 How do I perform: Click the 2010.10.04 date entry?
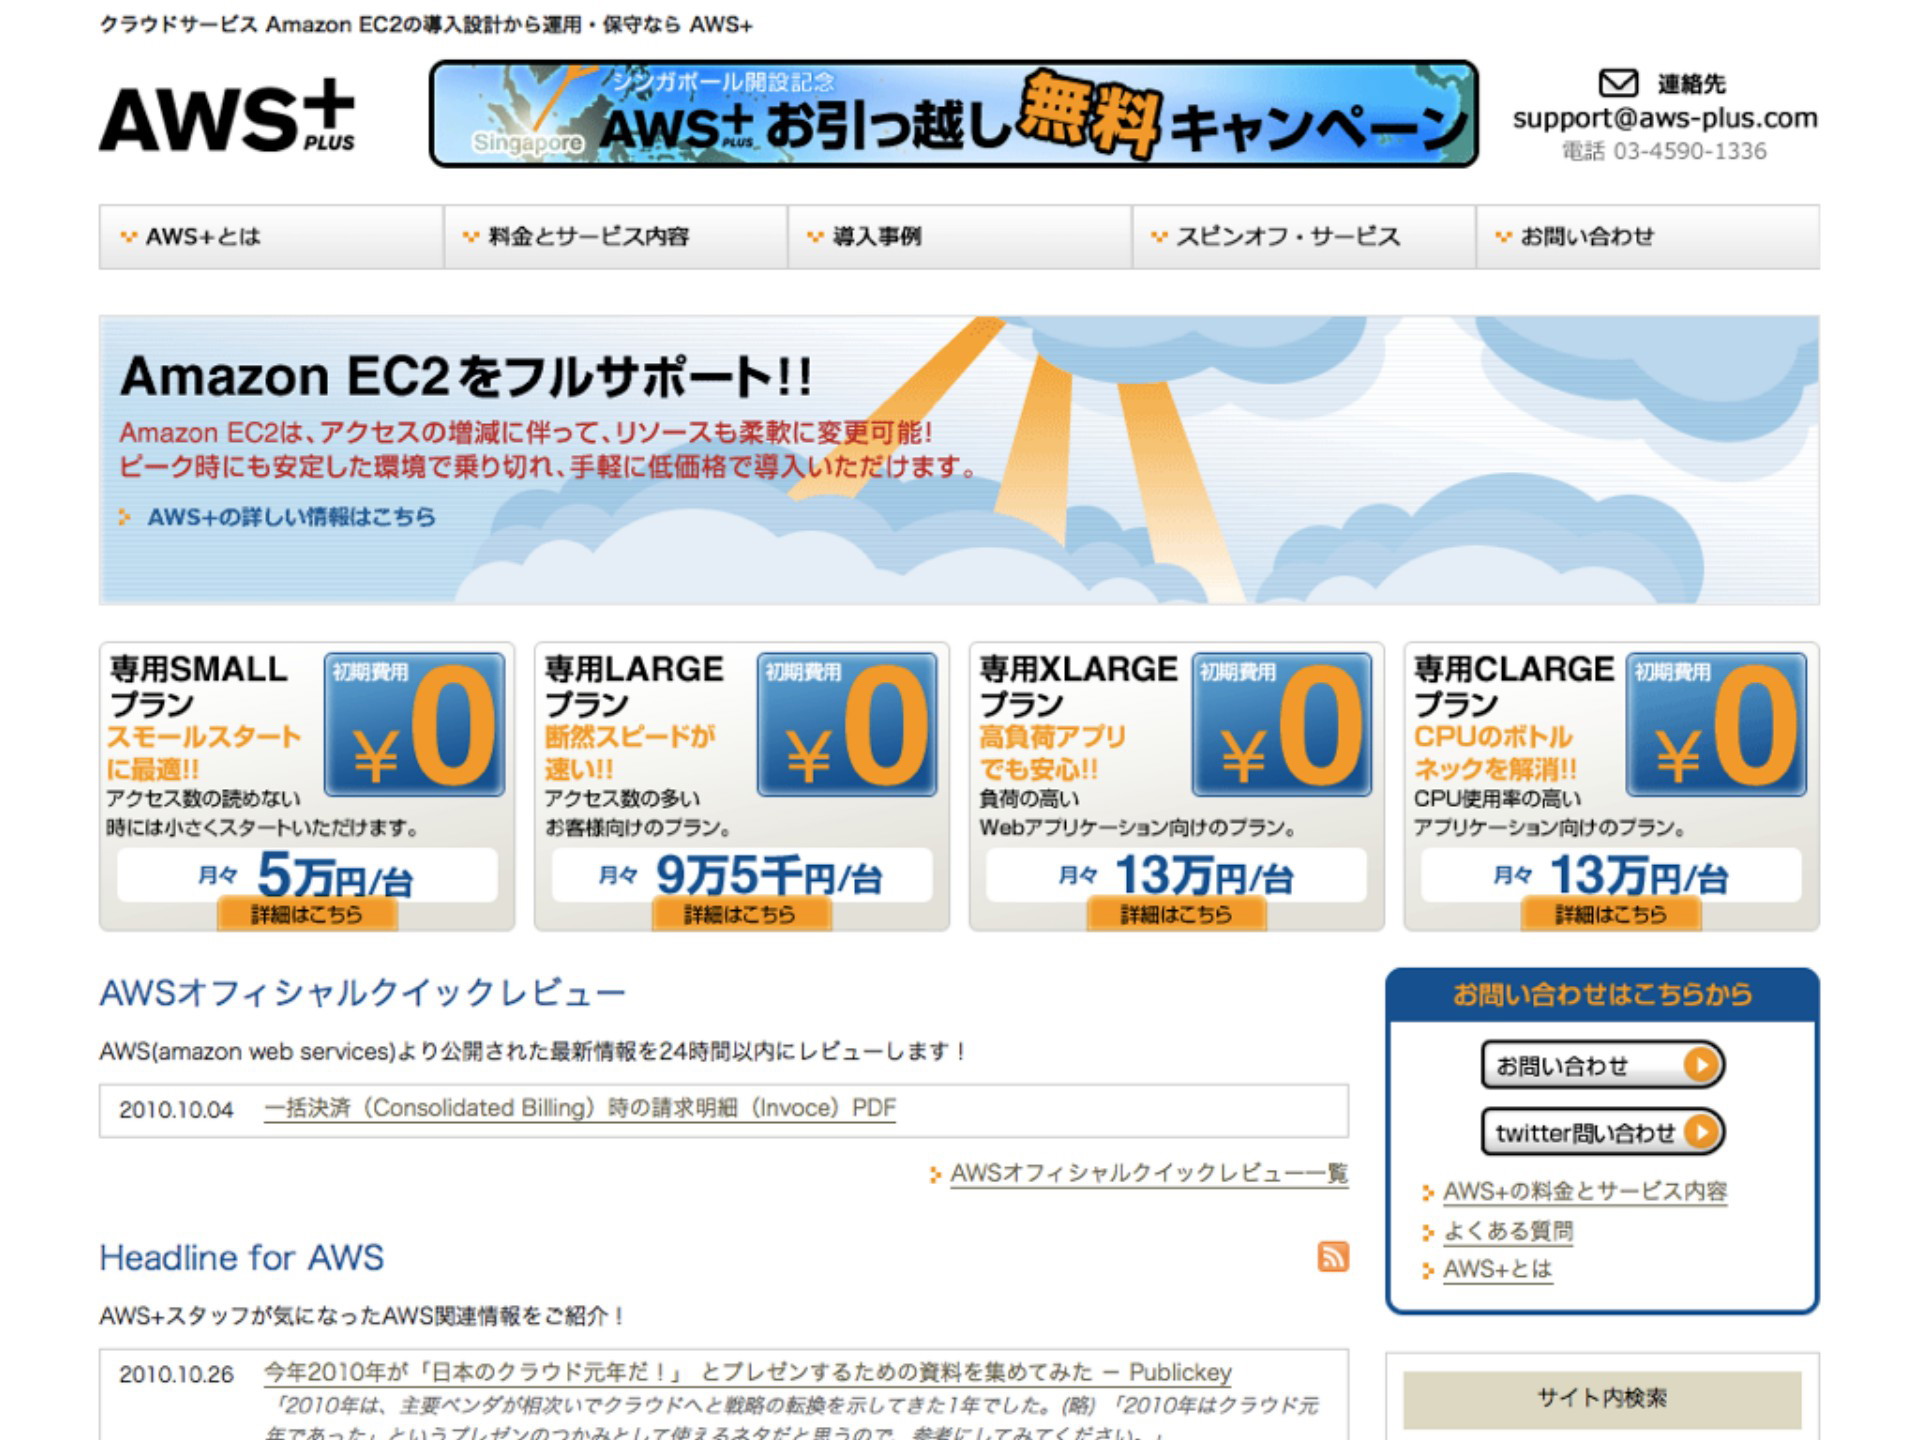tap(176, 1109)
